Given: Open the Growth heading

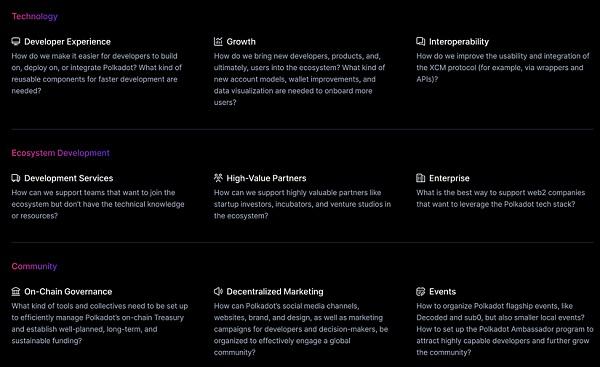Looking at the screenshot, I should coord(241,42).
